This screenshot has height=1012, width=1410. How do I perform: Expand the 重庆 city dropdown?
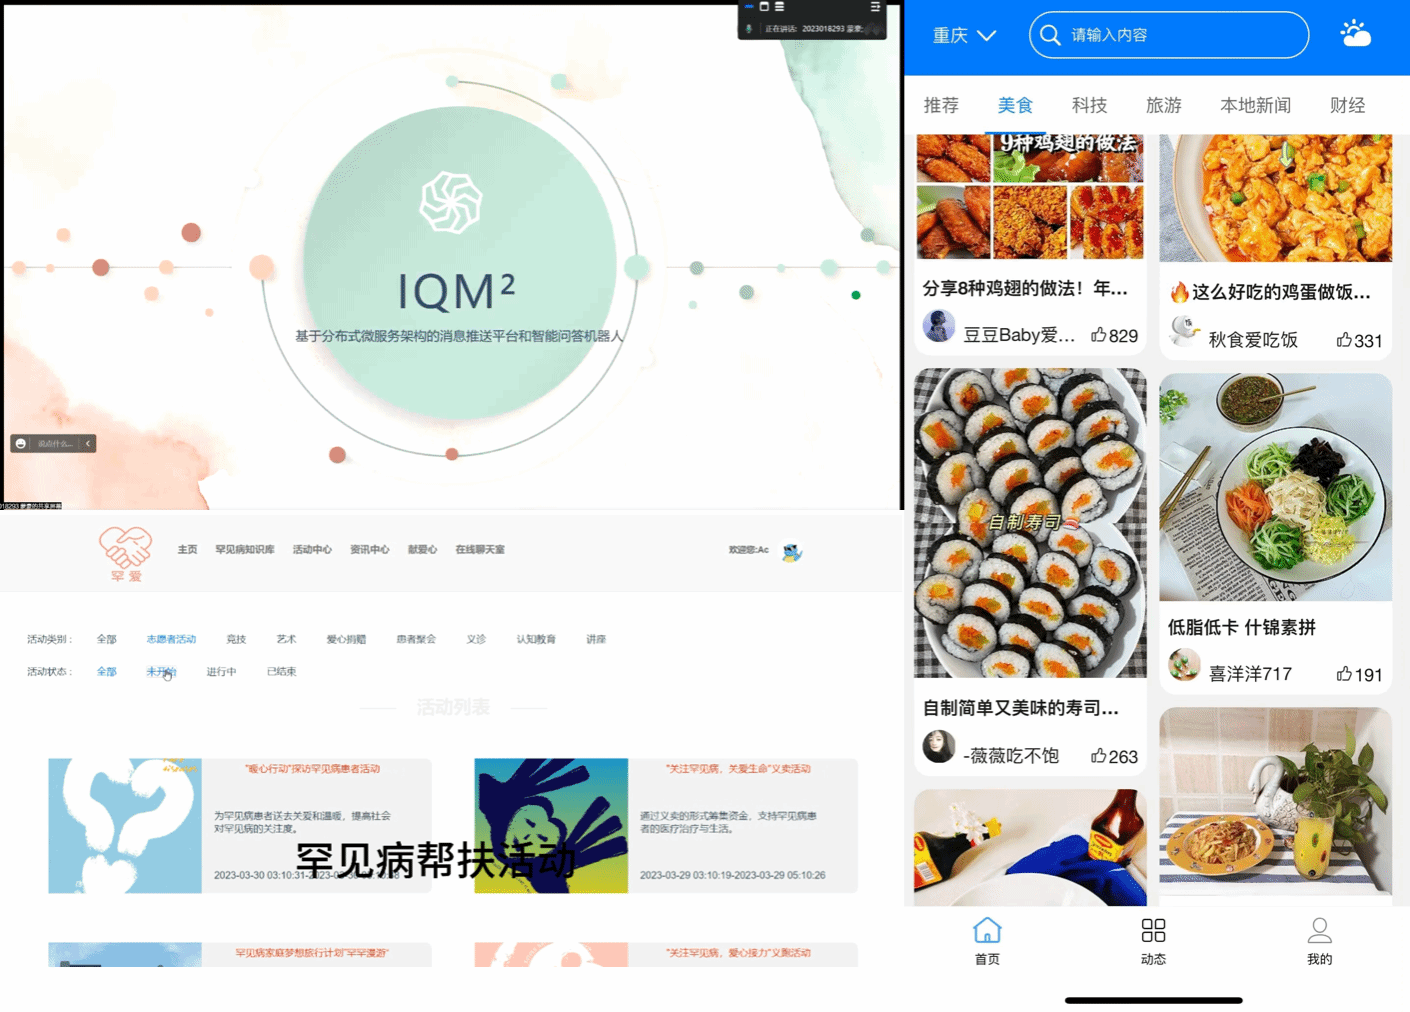[964, 35]
